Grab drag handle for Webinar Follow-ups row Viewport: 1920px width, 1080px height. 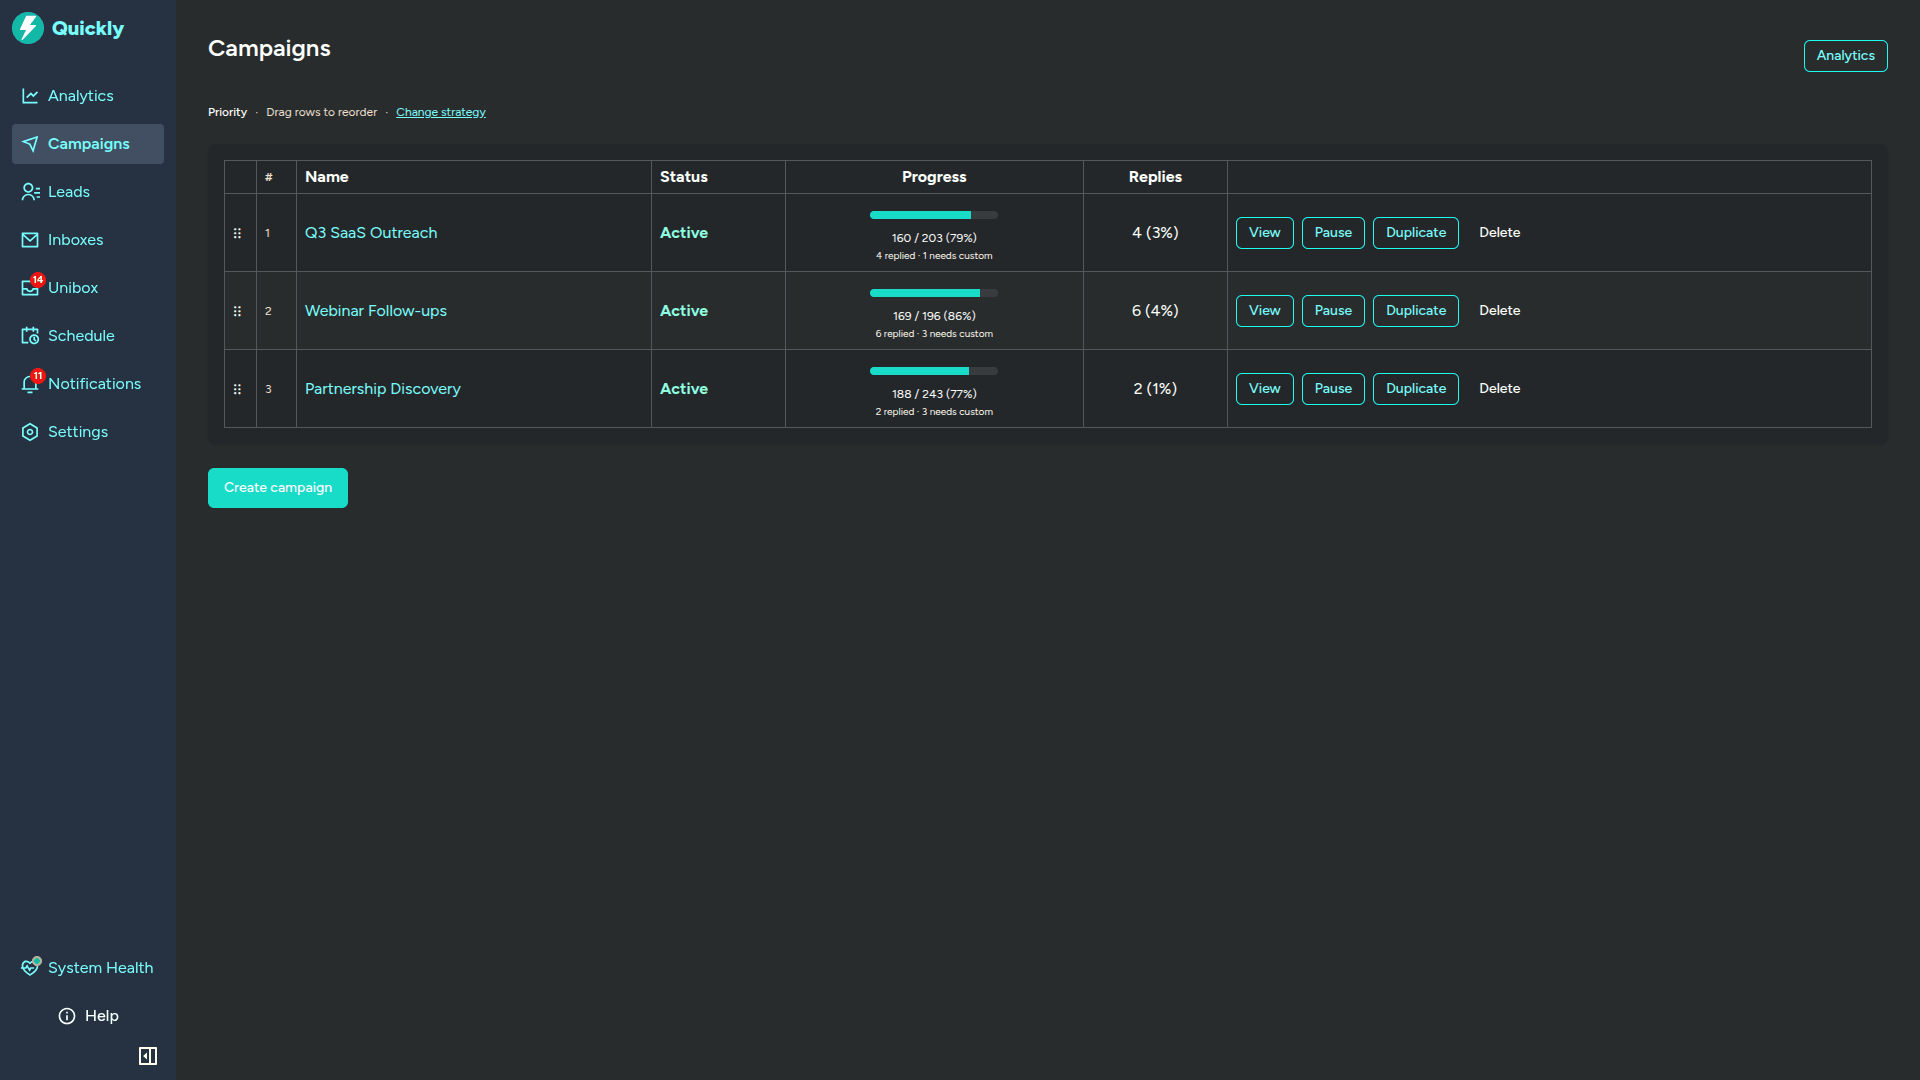click(x=237, y=311)
